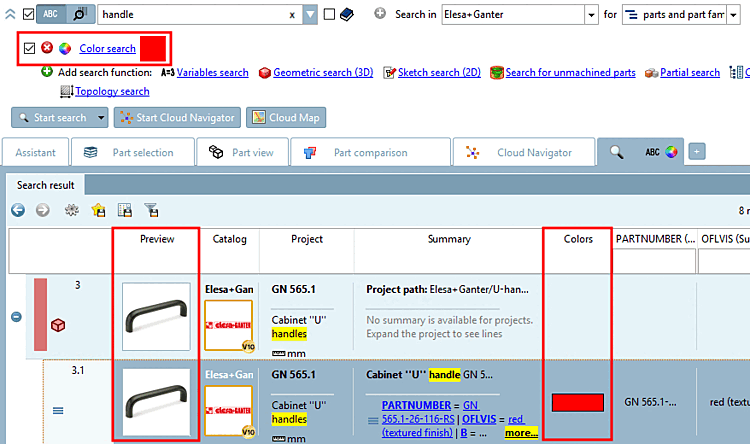Click the Start Cloud Navigator button
Viewport: 750px width, 444px height.
pyautogui.click(x=177, y=117)
